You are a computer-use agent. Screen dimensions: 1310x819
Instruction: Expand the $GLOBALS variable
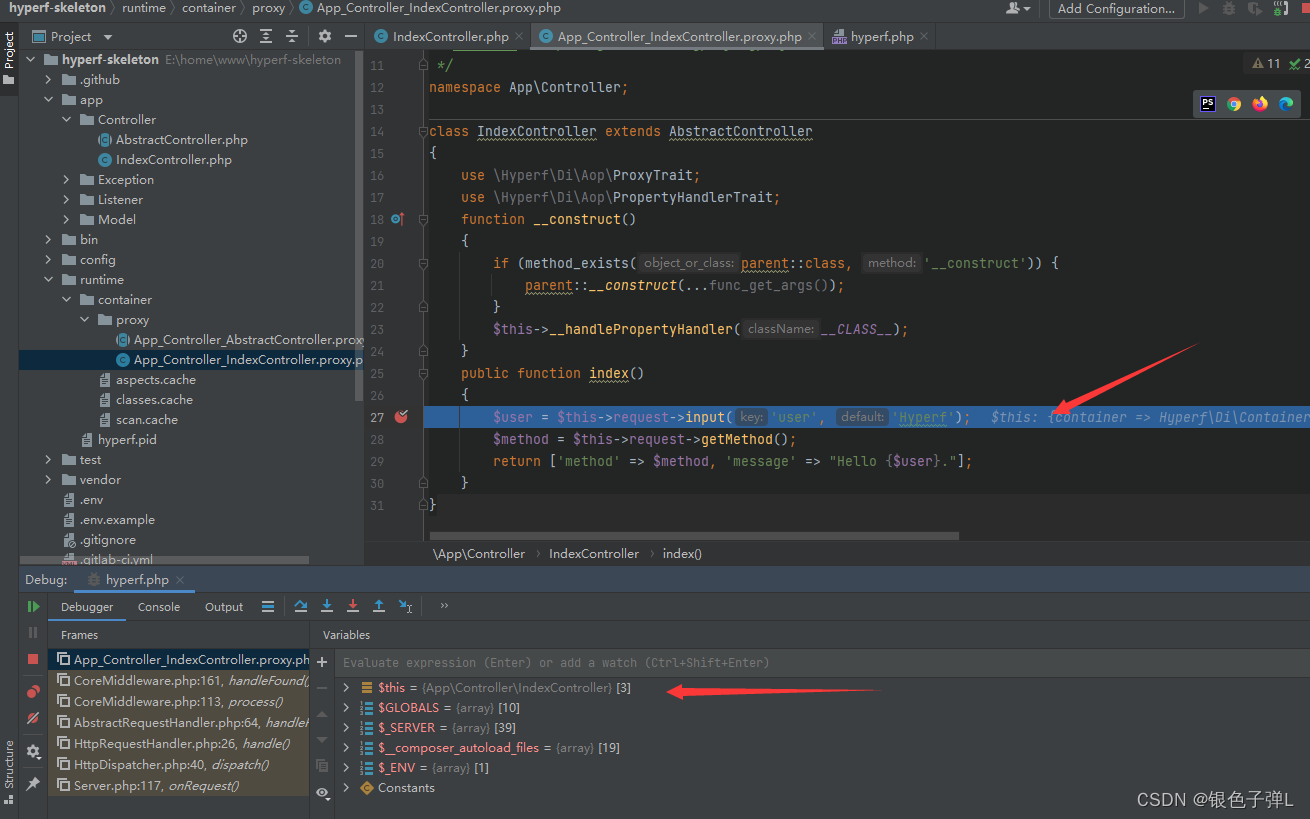[x=345, y=707]
